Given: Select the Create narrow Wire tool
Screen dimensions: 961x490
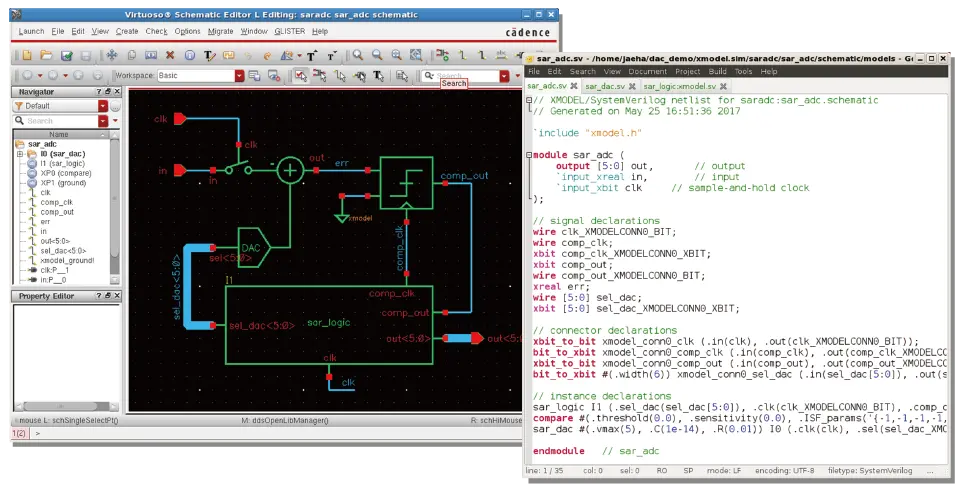Looking at the screenshot, I should (463, 55).
